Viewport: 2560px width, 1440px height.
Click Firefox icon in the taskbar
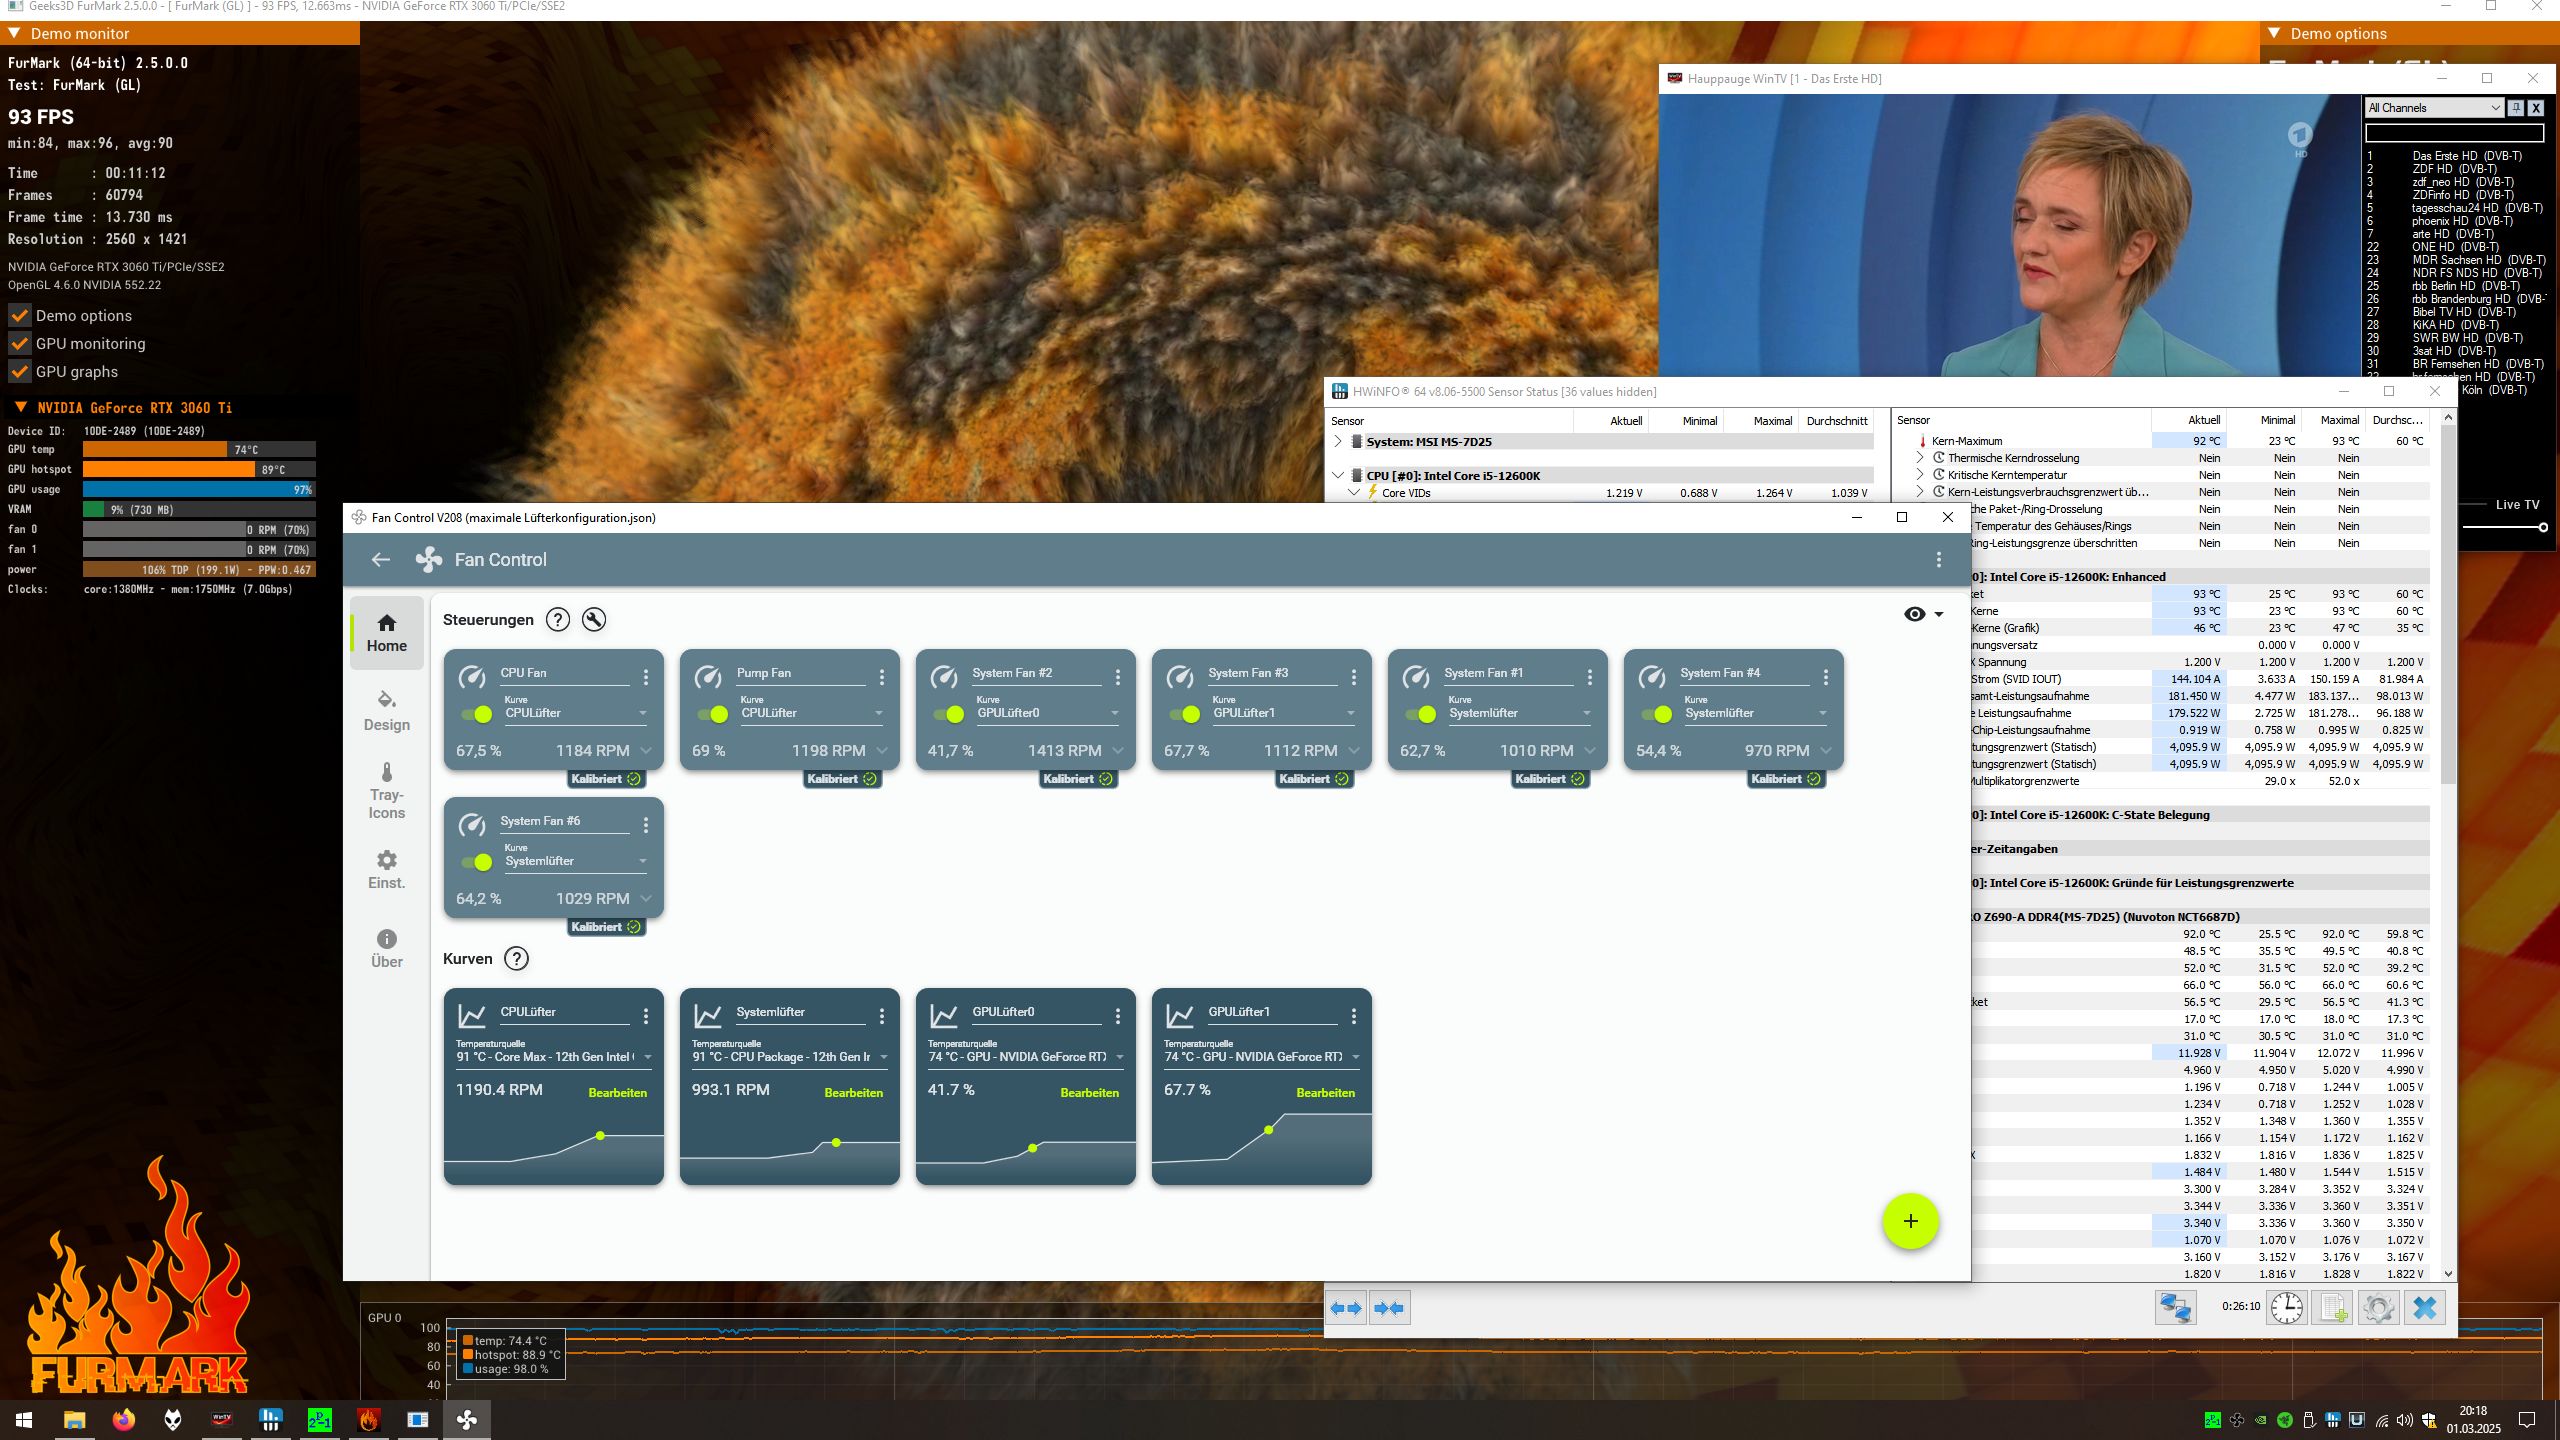123,1420
